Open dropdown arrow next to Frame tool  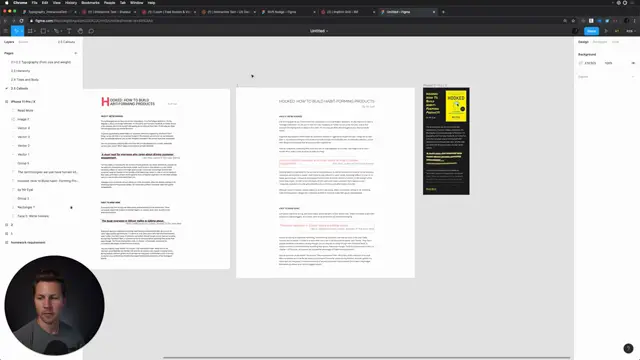[x=35, y=31]
